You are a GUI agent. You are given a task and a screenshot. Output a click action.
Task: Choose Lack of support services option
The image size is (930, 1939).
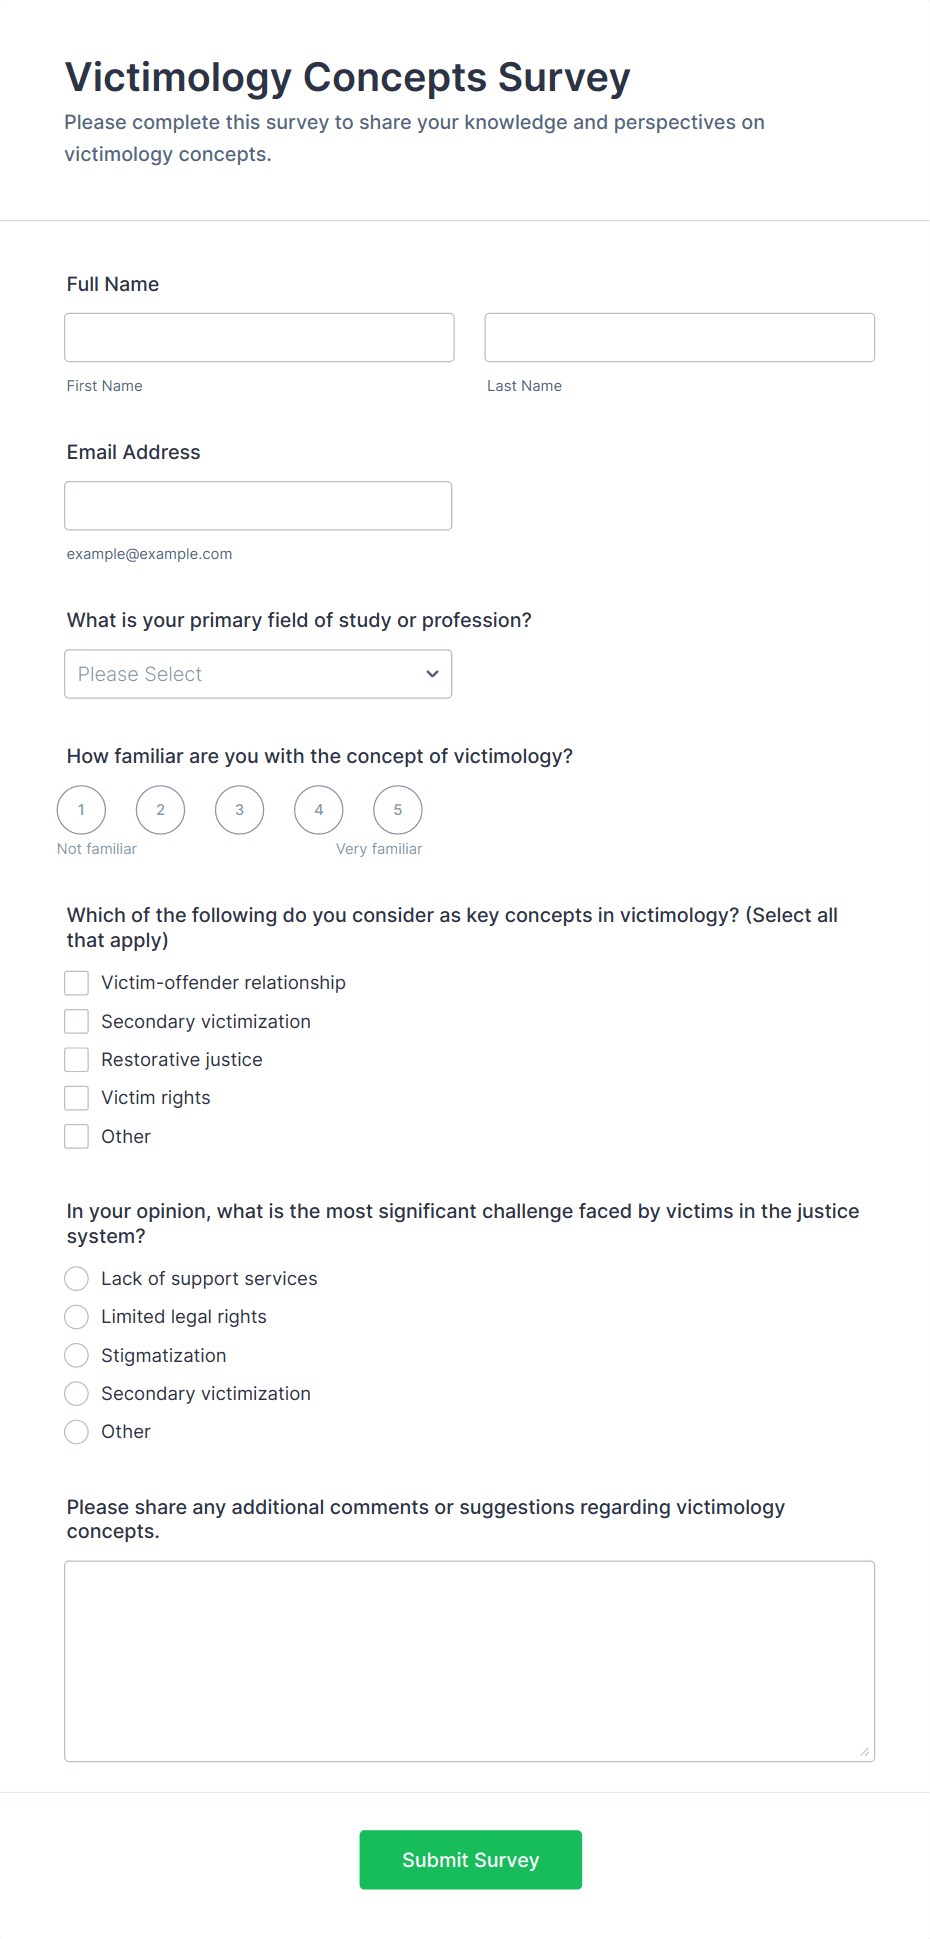pos(76,1278)
